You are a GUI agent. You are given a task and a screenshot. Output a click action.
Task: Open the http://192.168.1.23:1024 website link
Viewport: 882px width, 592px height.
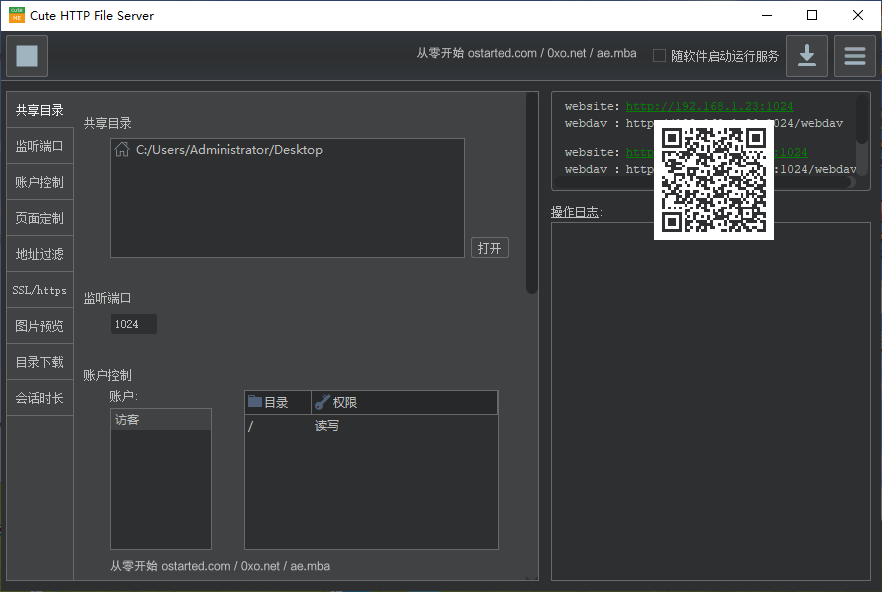point(709,106)
